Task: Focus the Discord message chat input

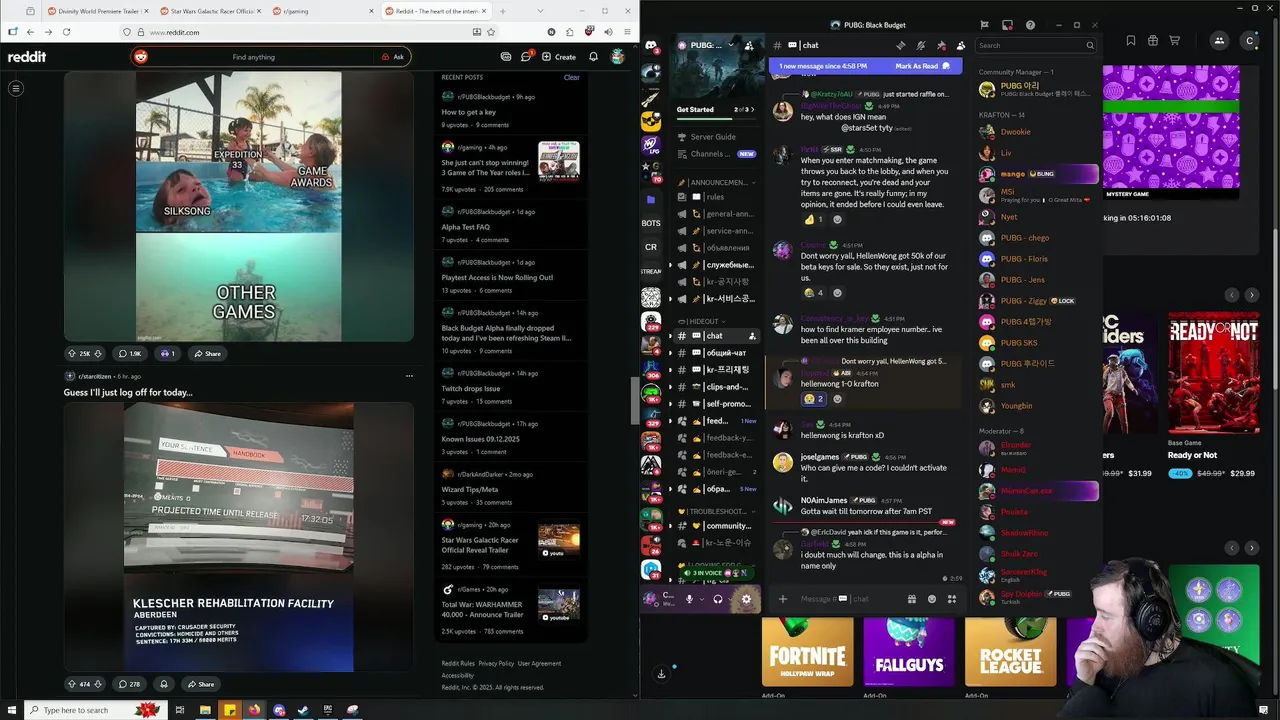Action: coord(850,599)
